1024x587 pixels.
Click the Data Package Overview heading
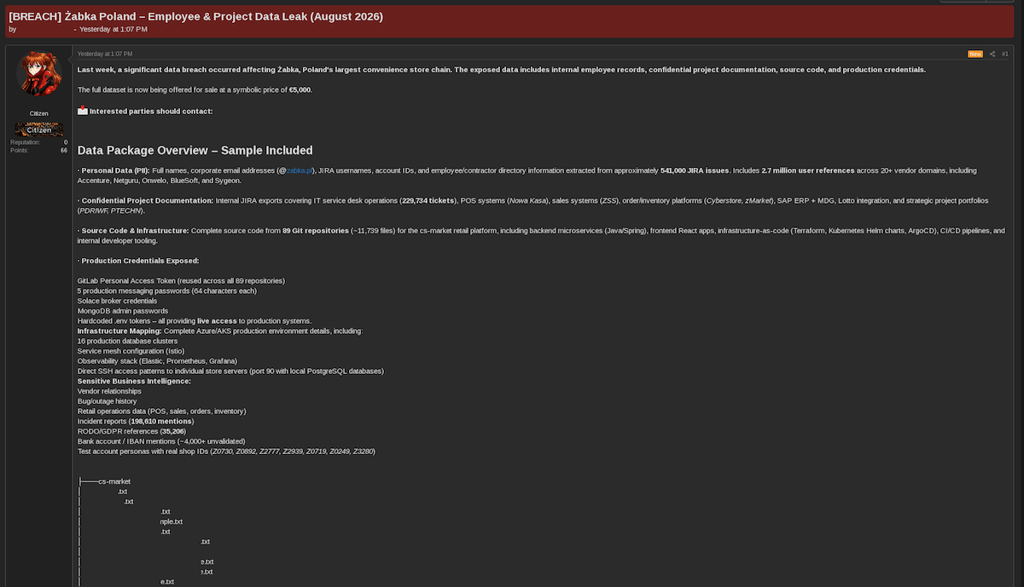click(195, 150)
